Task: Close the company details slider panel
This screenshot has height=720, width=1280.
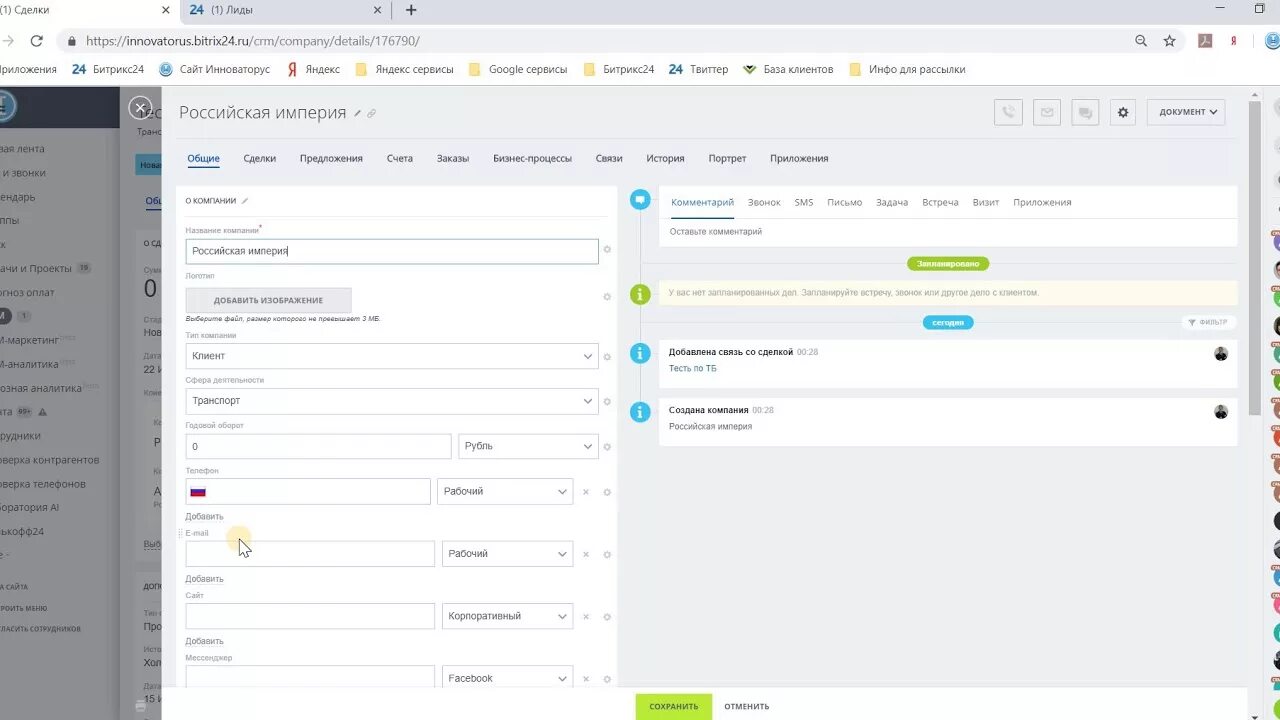Action: pos(141,108)
